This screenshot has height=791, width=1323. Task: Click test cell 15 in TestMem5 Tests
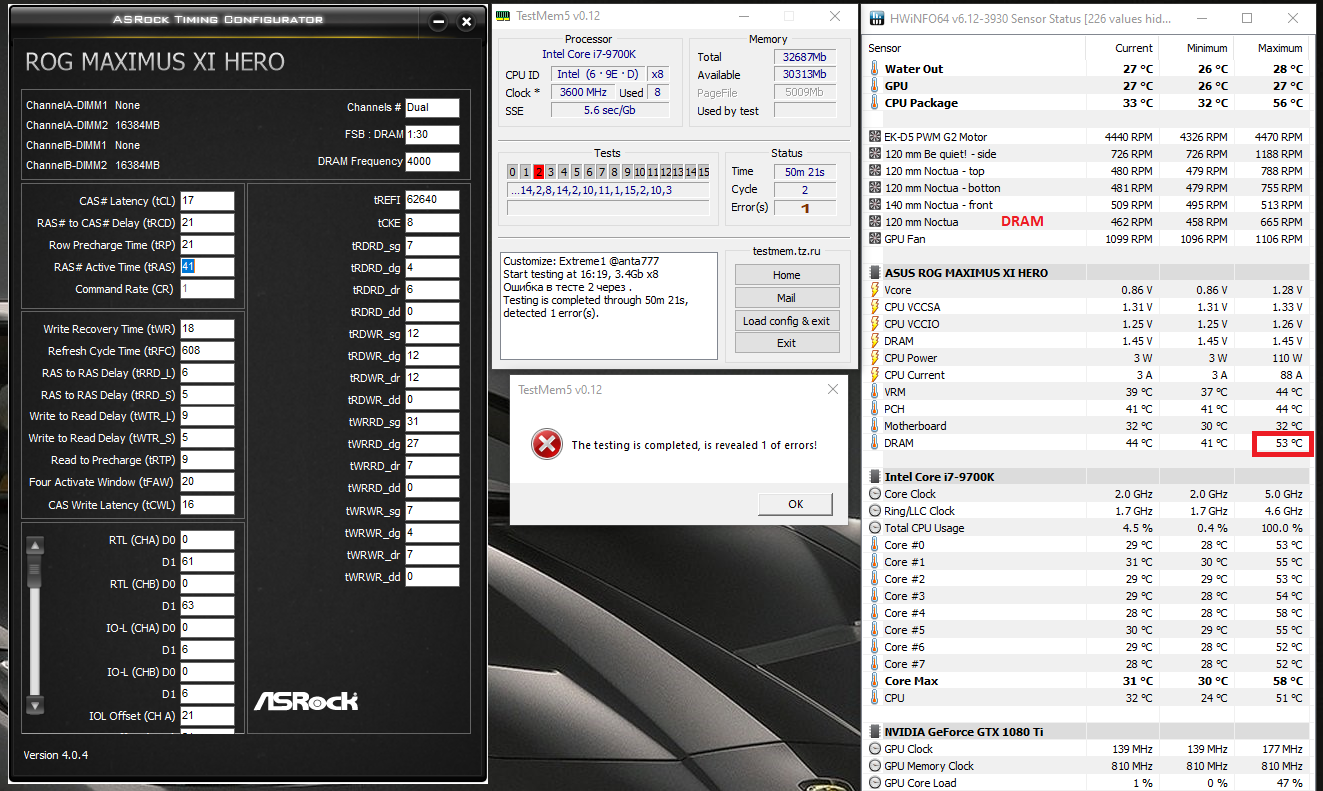point(704,172)
